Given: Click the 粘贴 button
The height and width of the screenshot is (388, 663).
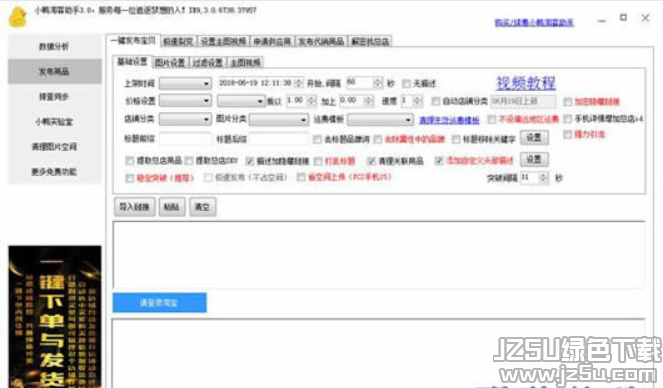Looking at the screenshot, I should click(172, 207).
